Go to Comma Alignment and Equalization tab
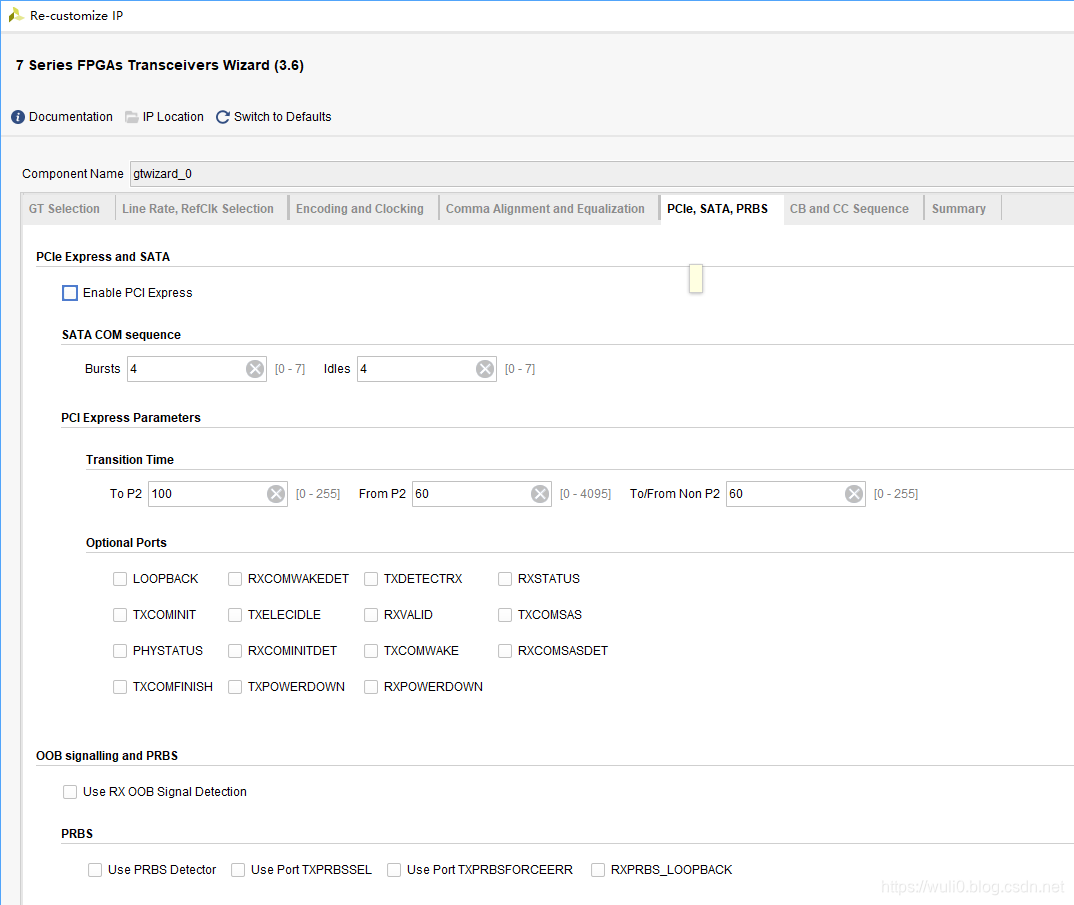The image size is (1074, 905). (x=545, y=209)
